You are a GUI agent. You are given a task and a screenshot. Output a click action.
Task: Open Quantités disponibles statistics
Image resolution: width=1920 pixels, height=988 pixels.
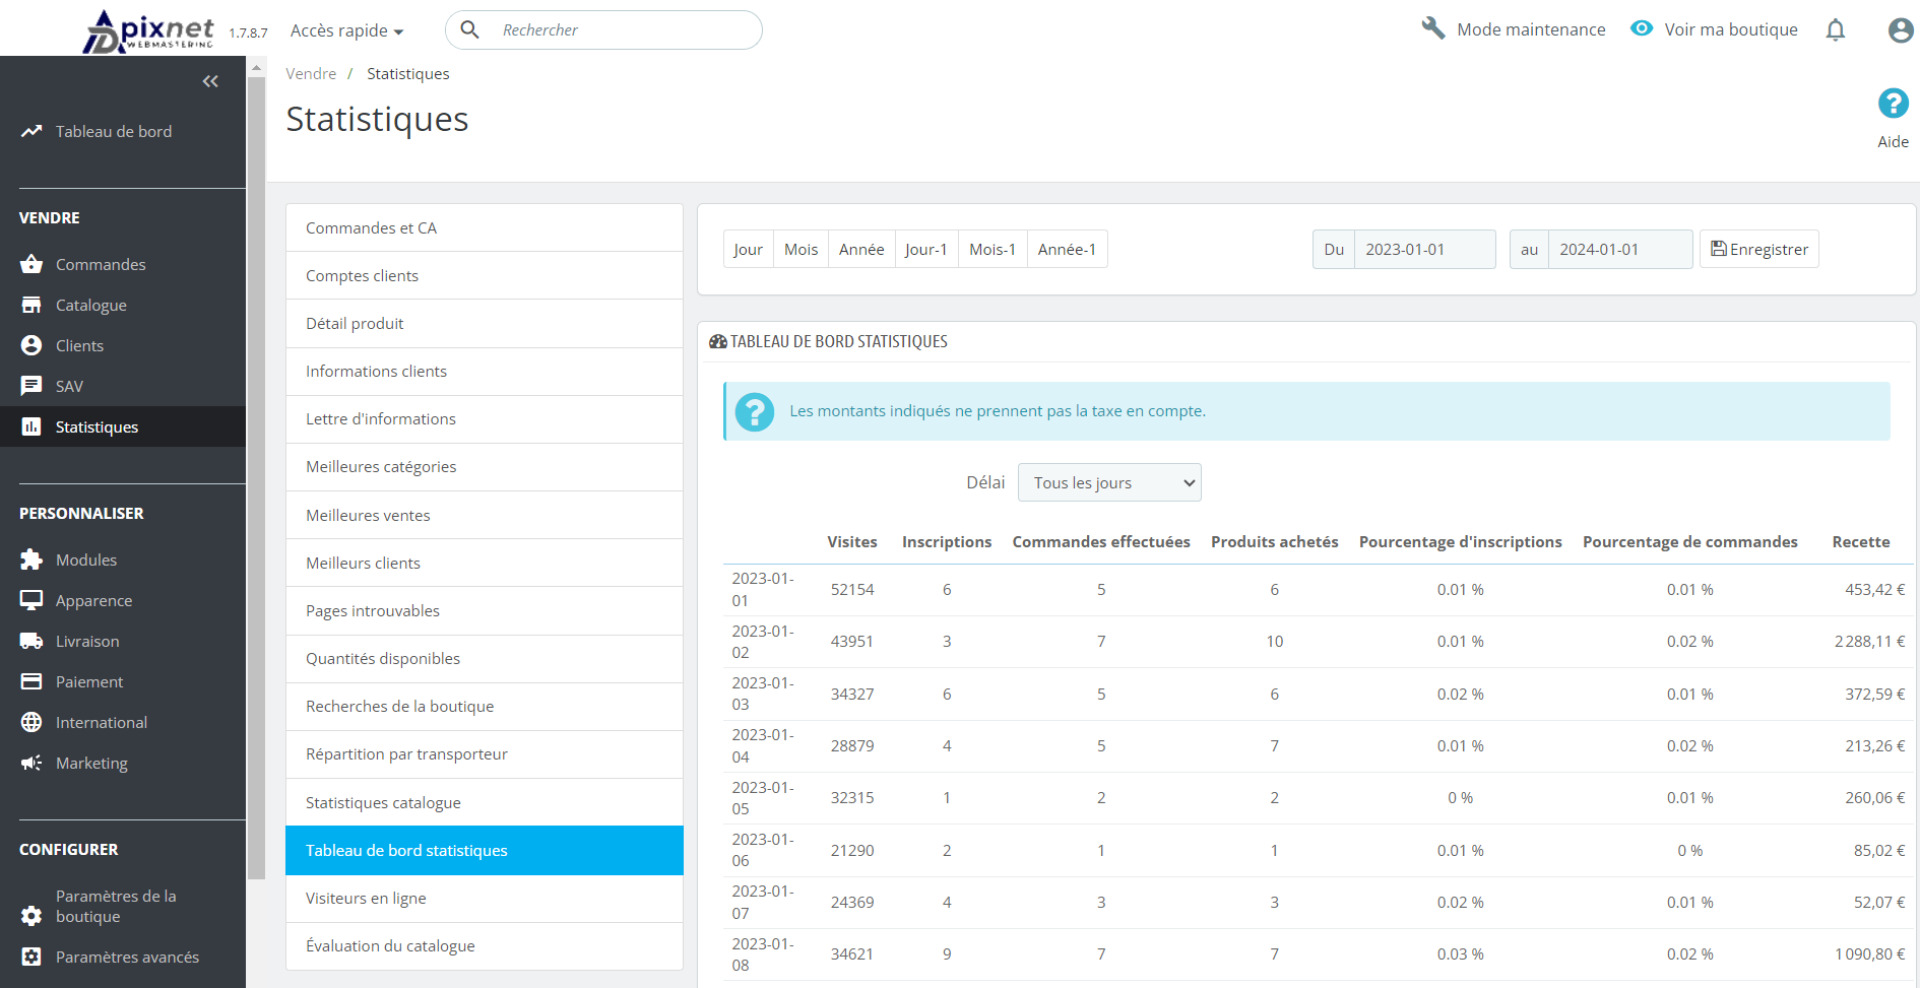point(484,659)
